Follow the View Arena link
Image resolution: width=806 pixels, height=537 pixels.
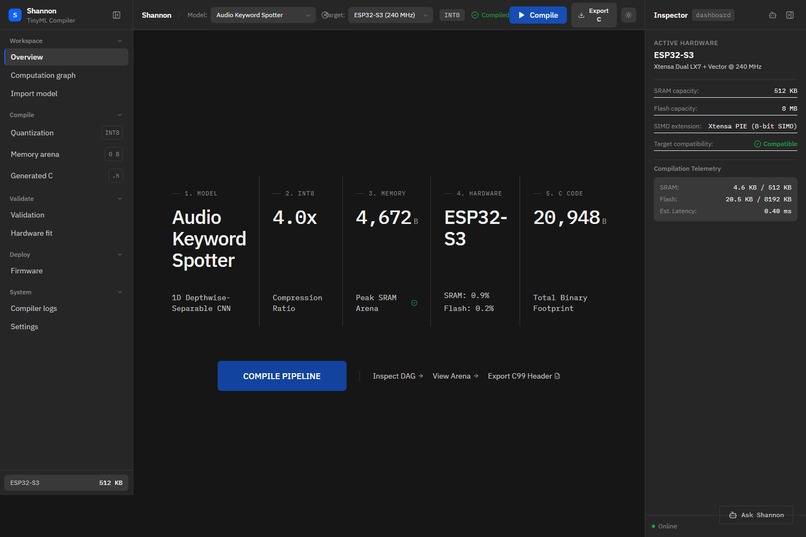455,376
